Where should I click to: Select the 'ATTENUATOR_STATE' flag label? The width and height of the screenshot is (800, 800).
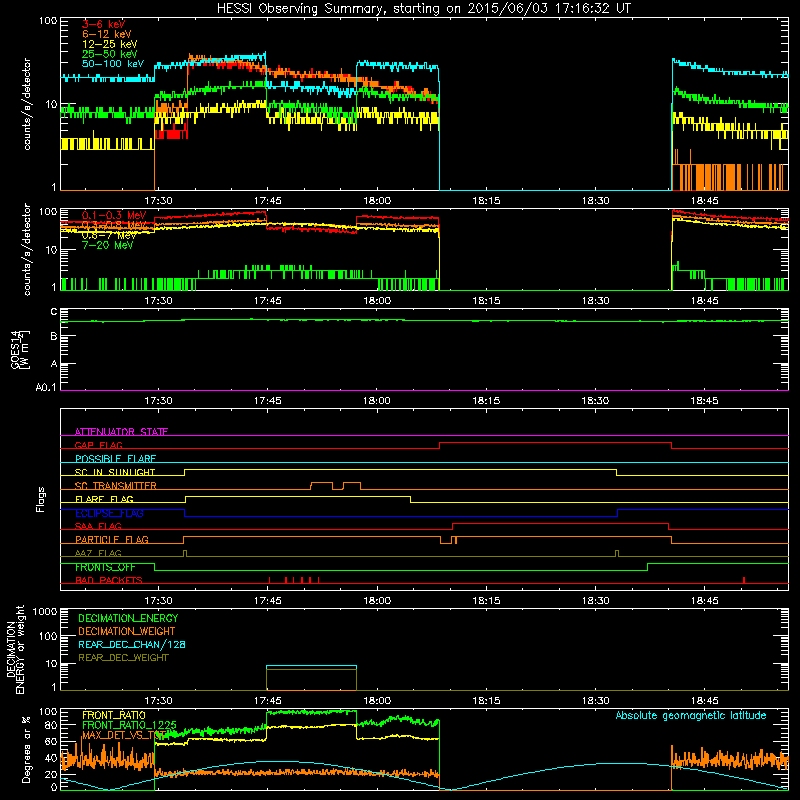coord(121,432)
